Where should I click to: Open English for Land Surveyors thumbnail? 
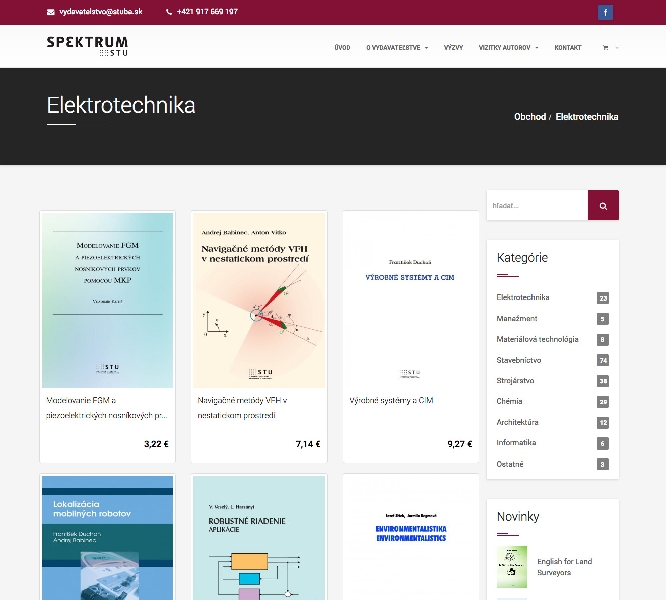pos(512,567)
